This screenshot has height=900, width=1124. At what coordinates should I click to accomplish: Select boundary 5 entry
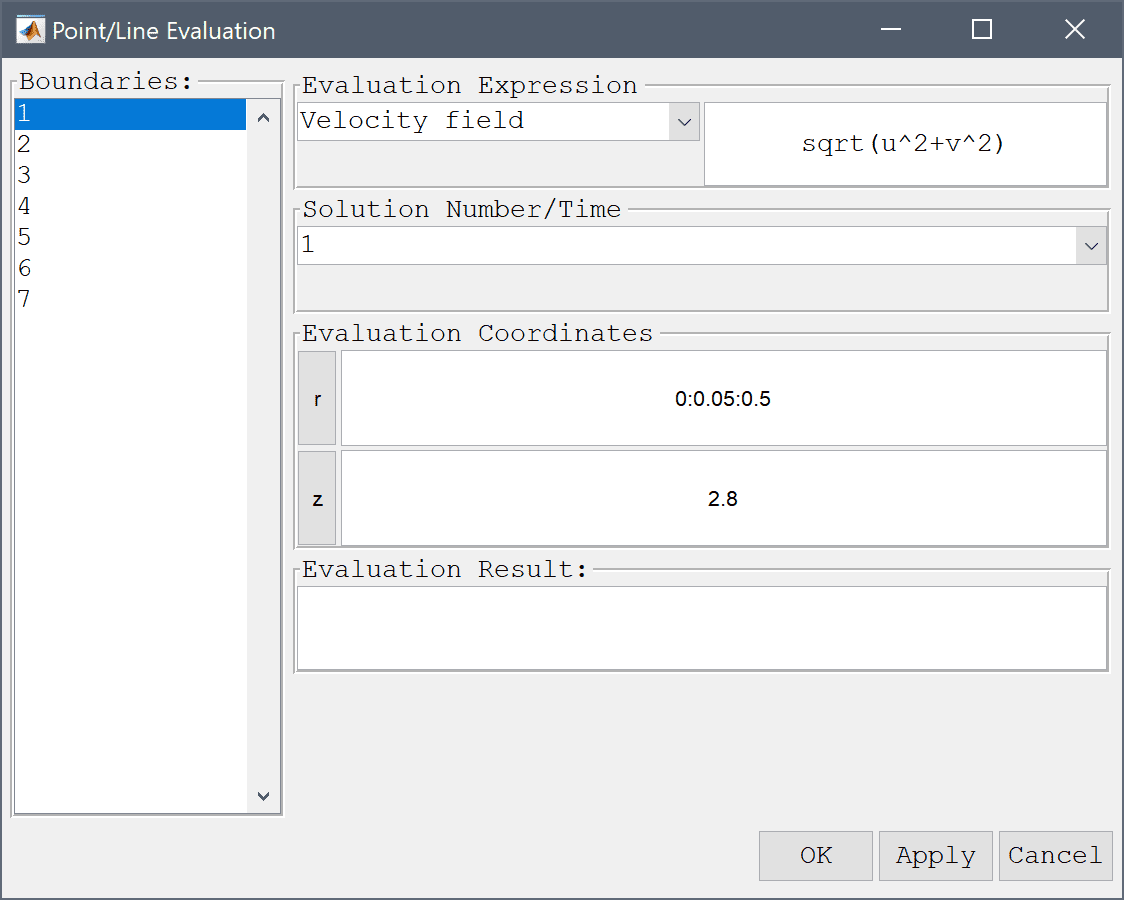pos(130,238)
